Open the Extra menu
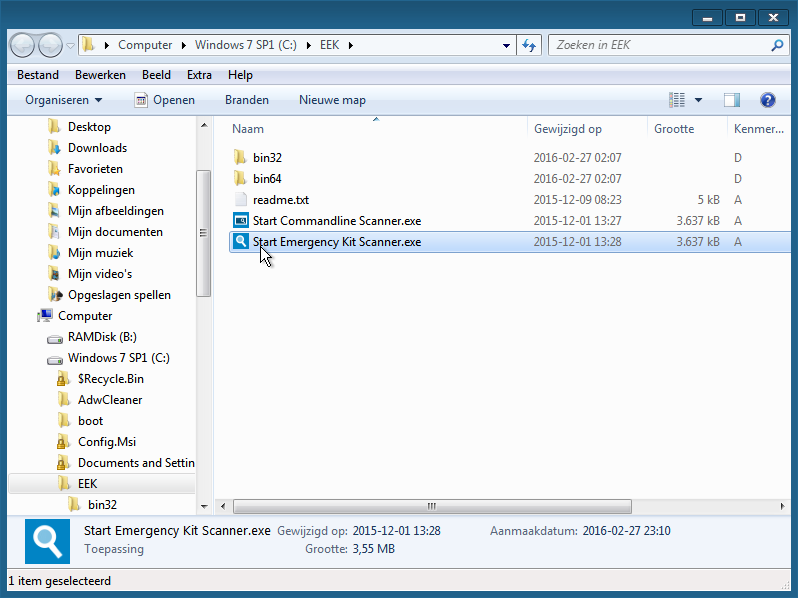Image resolution: width=798 pixels, height=598 pixels. point(199,75)
